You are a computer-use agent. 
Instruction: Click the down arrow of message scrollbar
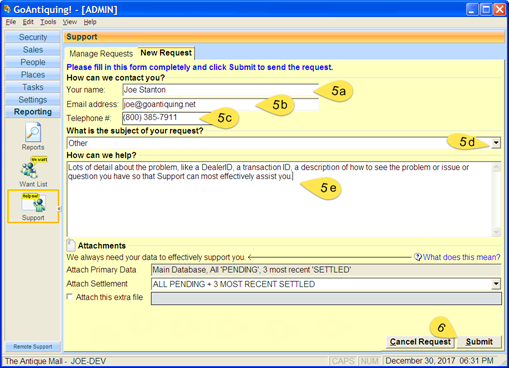[x=496, y=232]
